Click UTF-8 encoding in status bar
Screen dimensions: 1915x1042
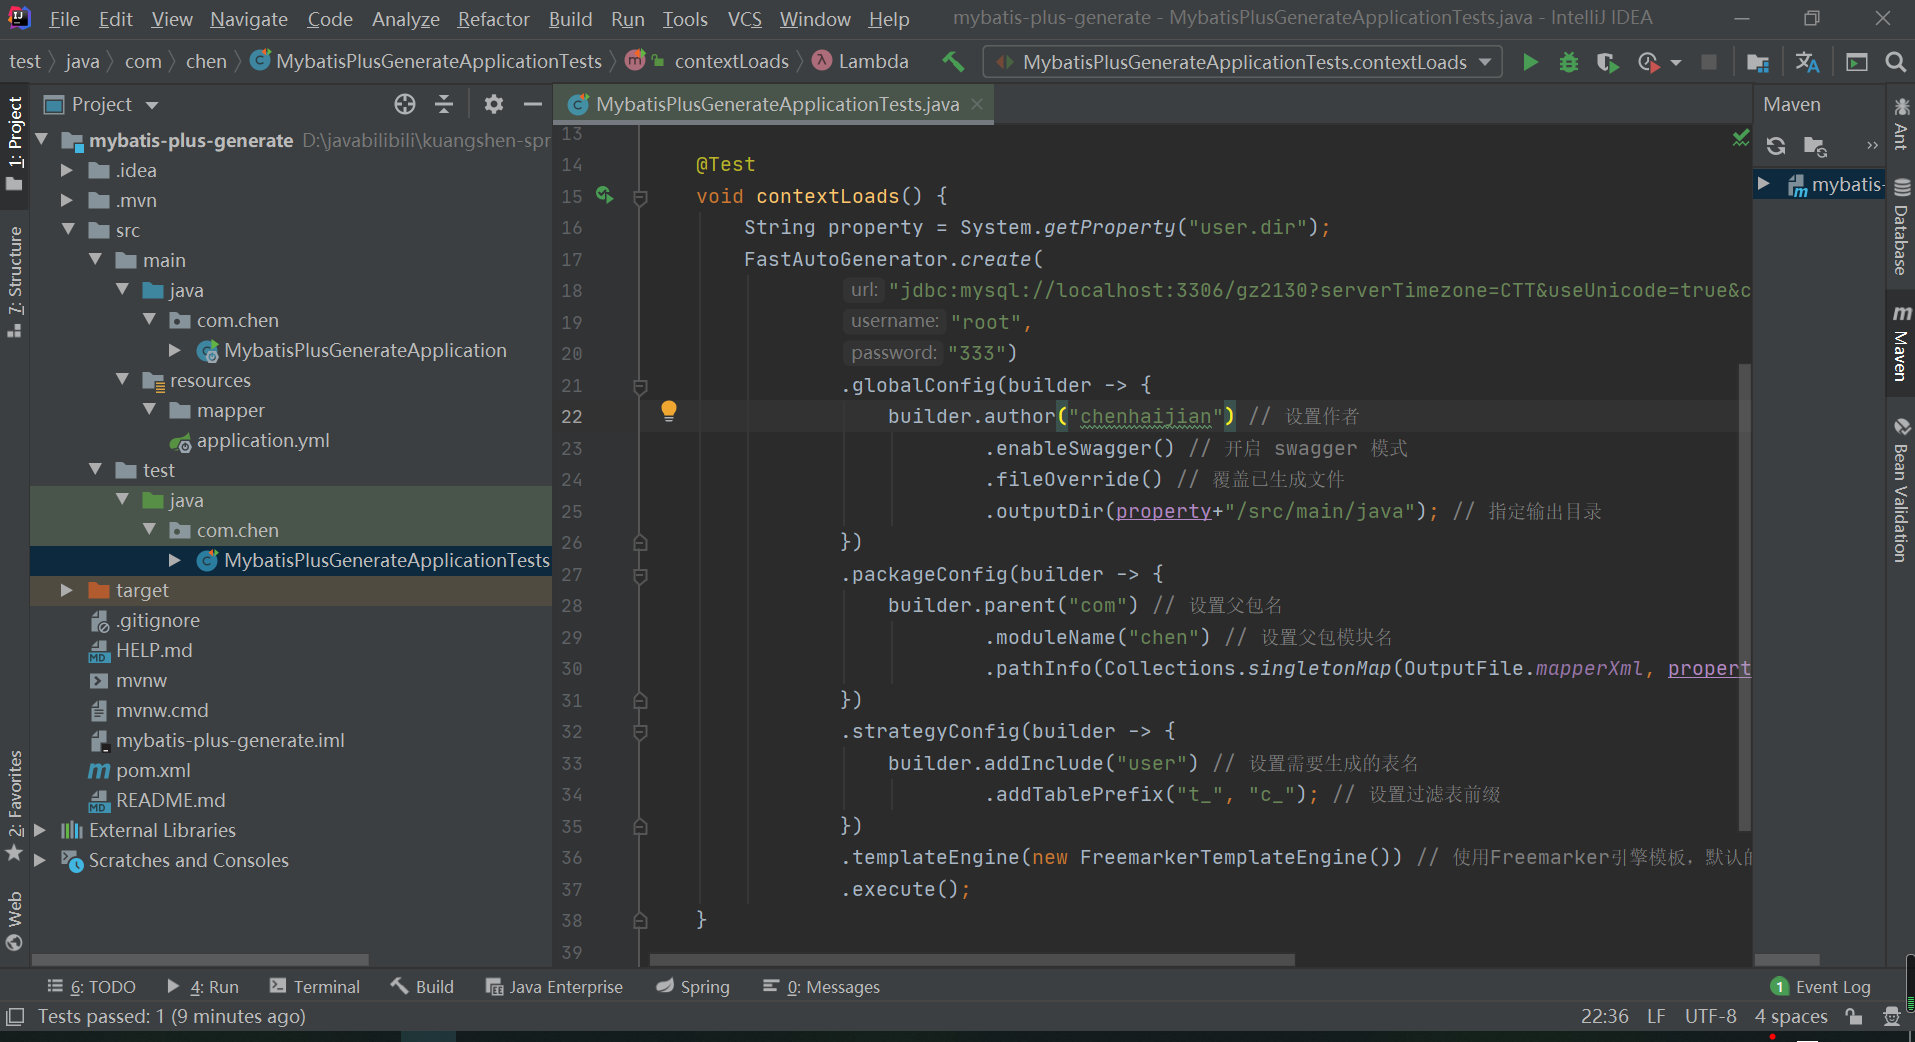tap(1710, 1016)
